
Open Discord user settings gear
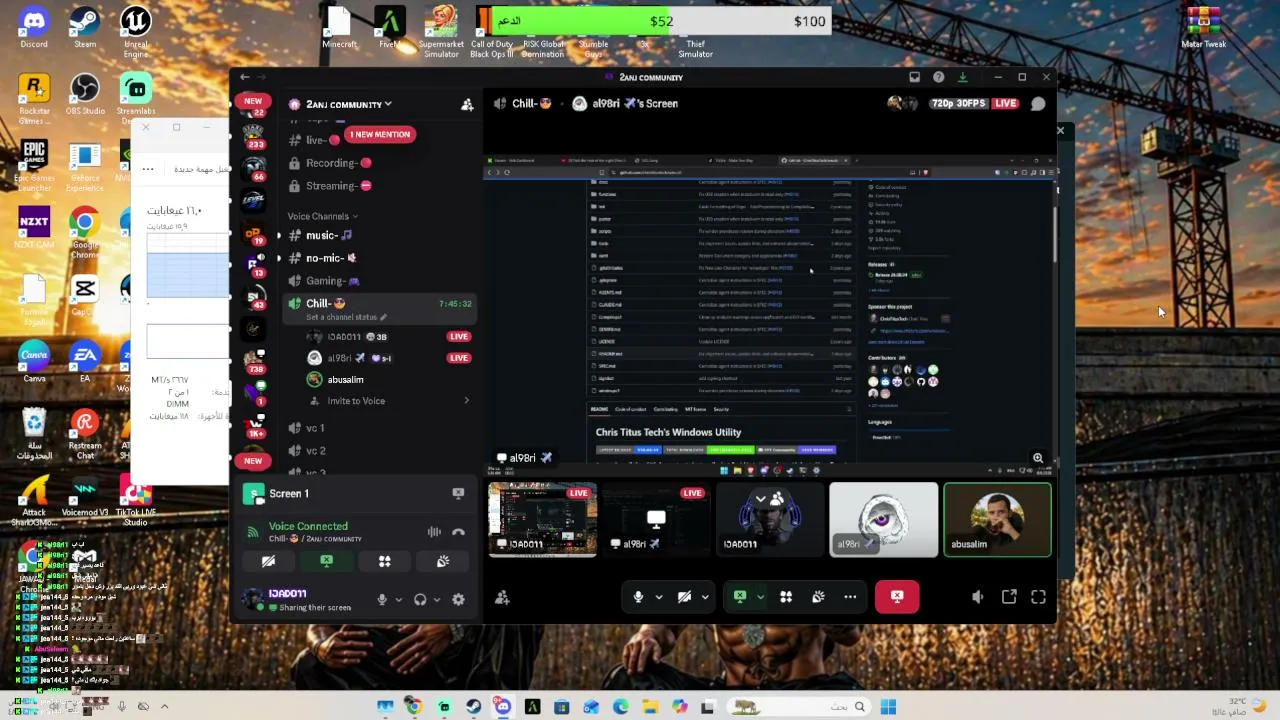pyautogui.click(x=458, y=599)
